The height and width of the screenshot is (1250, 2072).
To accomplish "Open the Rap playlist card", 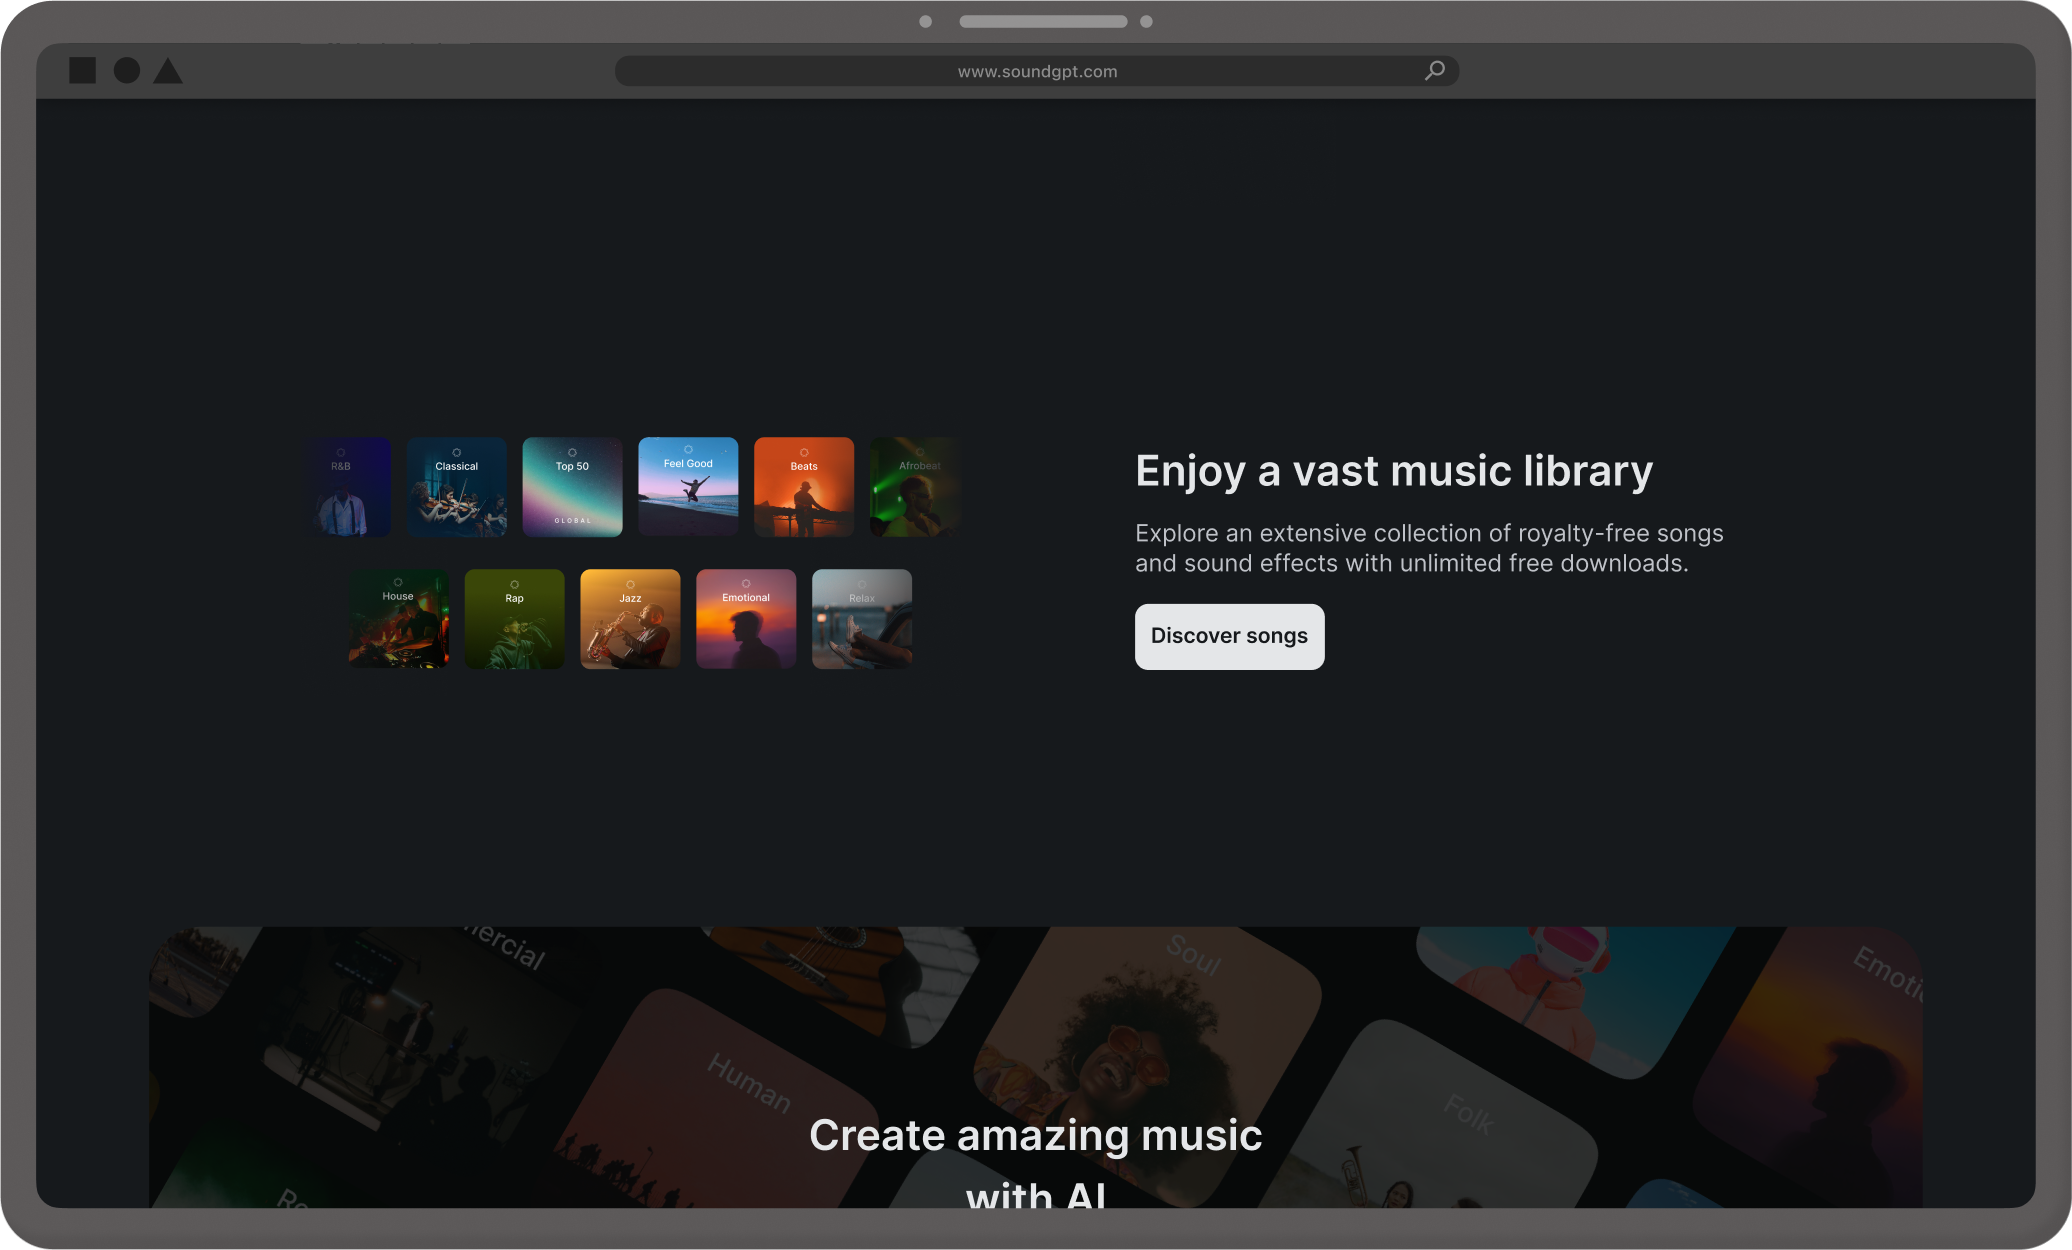I will 514,619.
